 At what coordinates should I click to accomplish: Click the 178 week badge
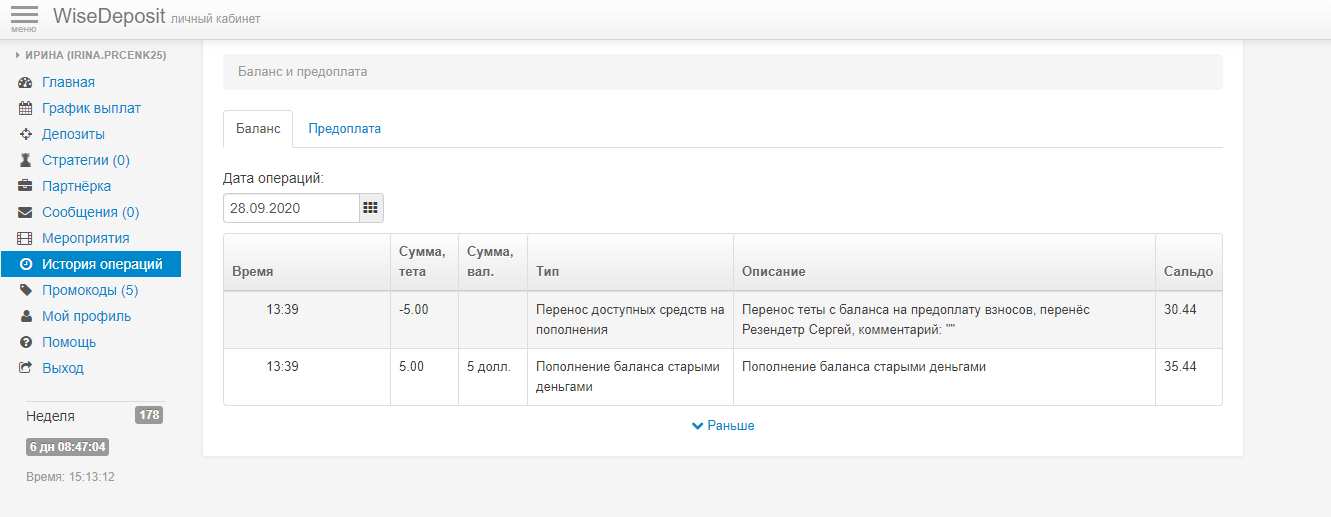pyautogui.click(x=149, y=415)
